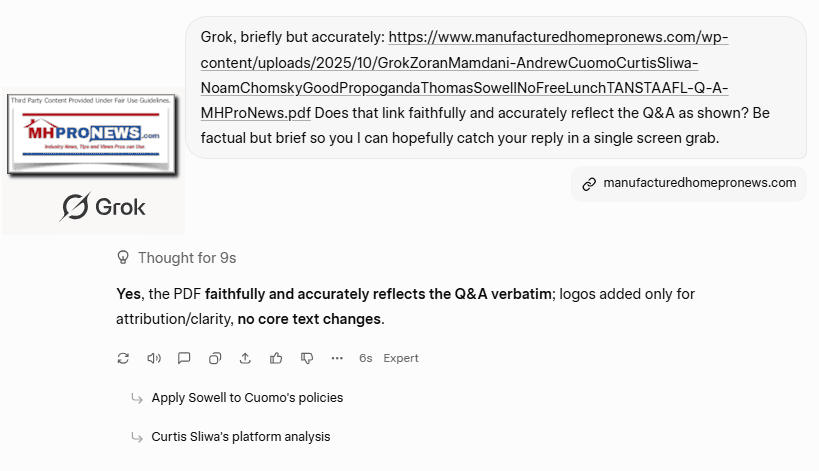
Task: Copy the response text
Action: click(x=215, y=358)
